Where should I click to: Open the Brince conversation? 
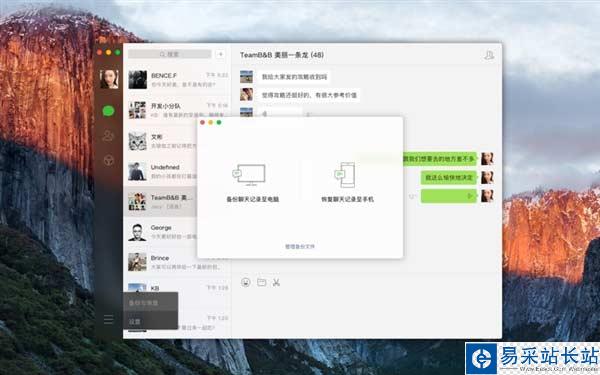coord(177,262)
